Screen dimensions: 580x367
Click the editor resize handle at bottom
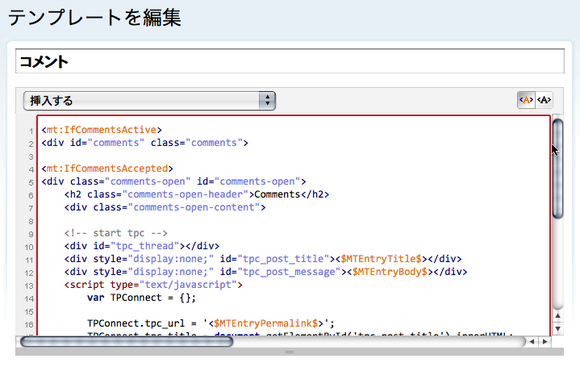click(290, 352)
